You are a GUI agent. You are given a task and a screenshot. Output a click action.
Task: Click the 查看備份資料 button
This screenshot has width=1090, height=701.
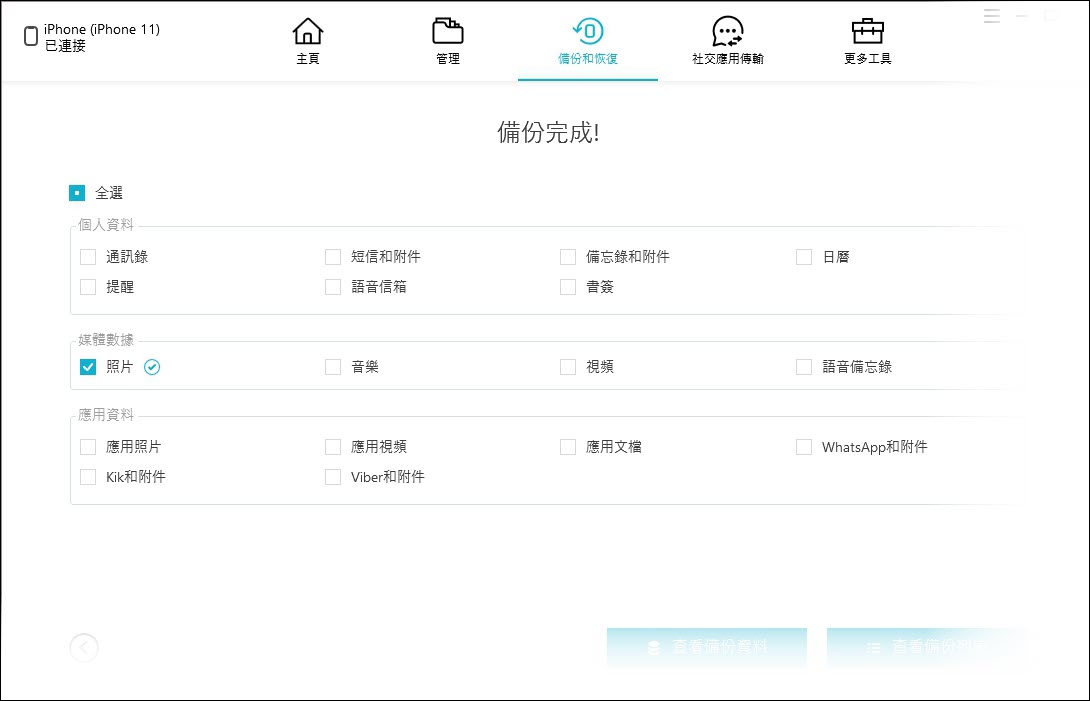(706, 648)
